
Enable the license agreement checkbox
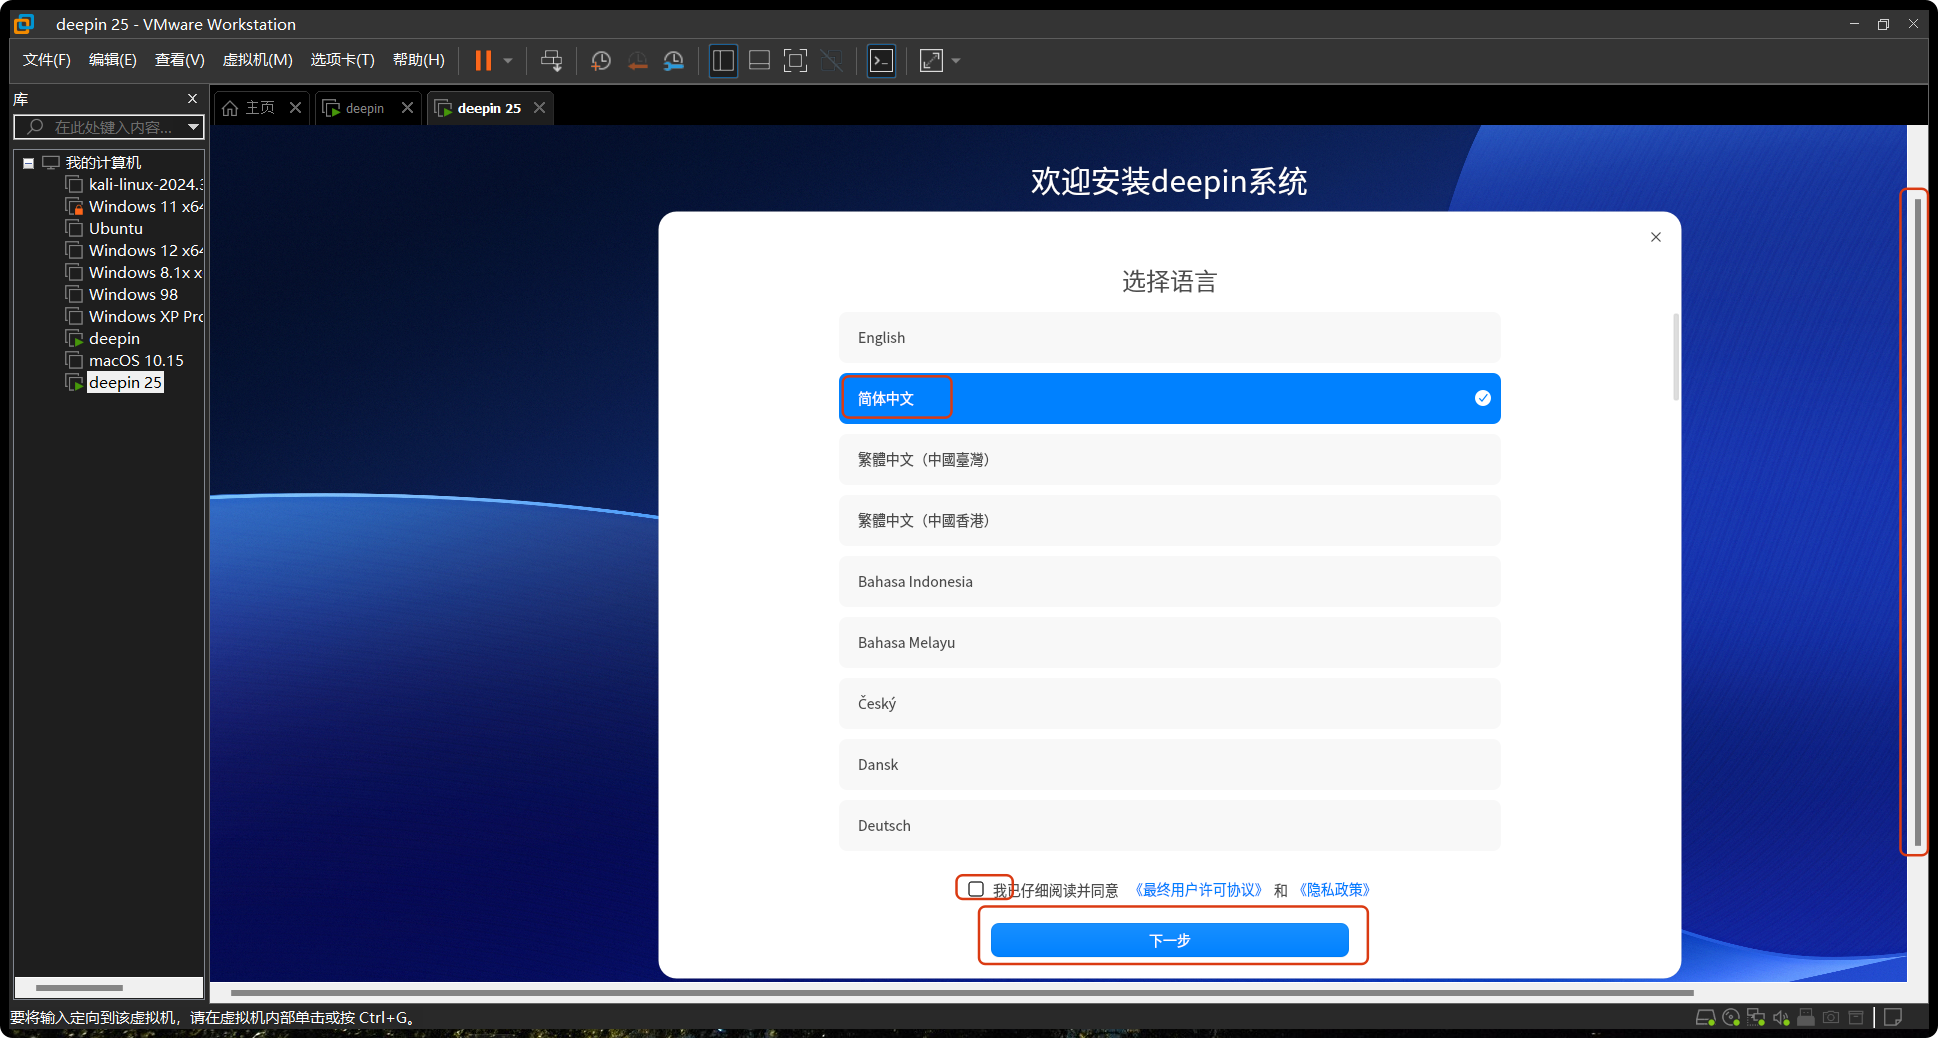(975, 888)
